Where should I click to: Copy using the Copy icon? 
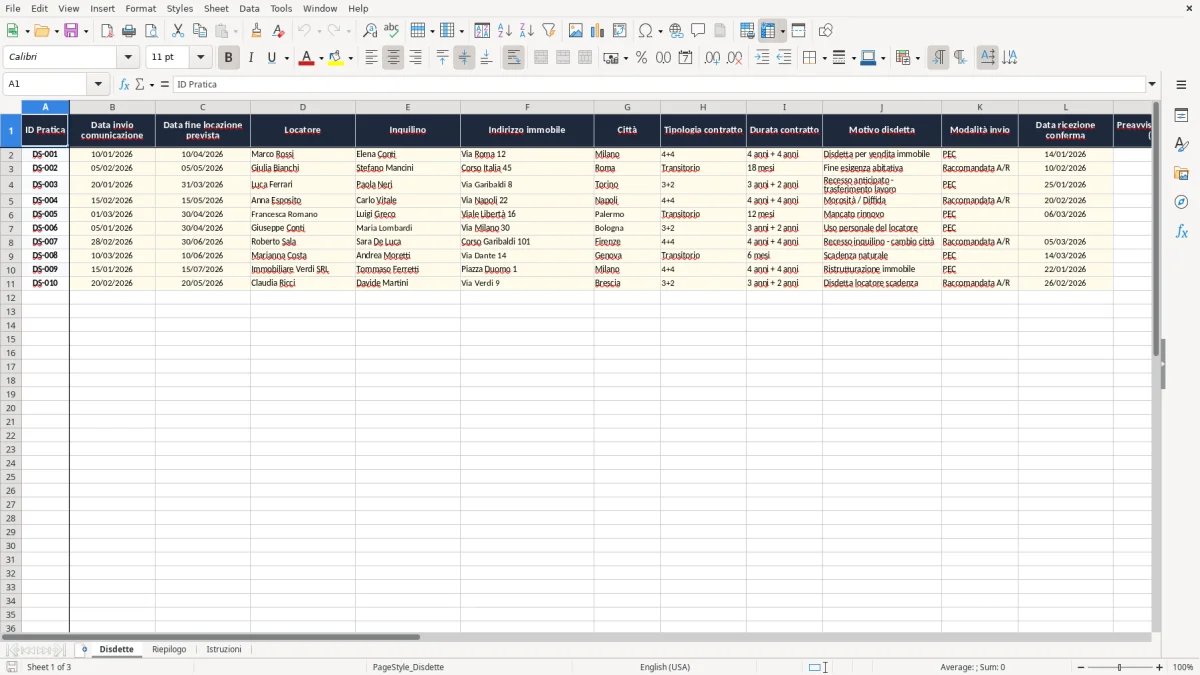point(200,31)
